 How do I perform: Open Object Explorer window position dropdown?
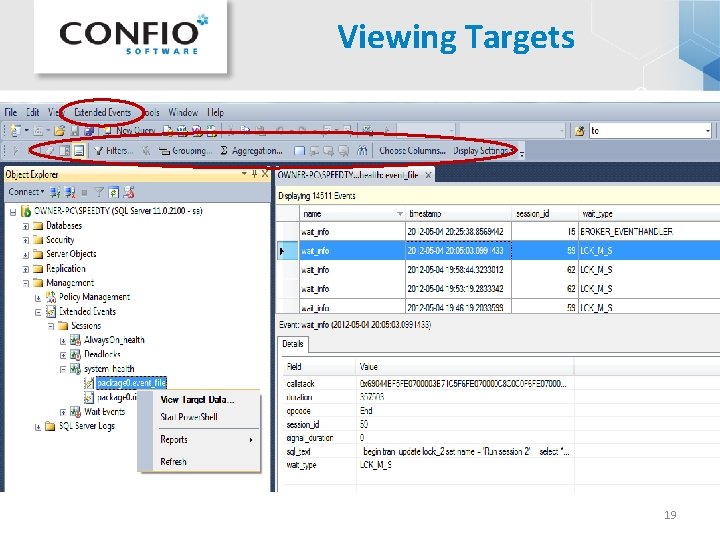pos(244,174)
